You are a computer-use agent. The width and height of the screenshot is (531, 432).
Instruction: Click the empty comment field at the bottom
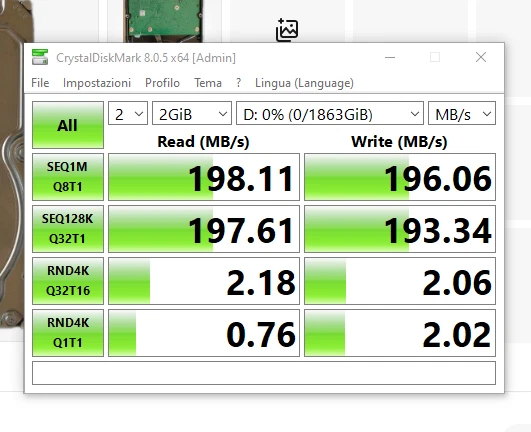(264, 373)
